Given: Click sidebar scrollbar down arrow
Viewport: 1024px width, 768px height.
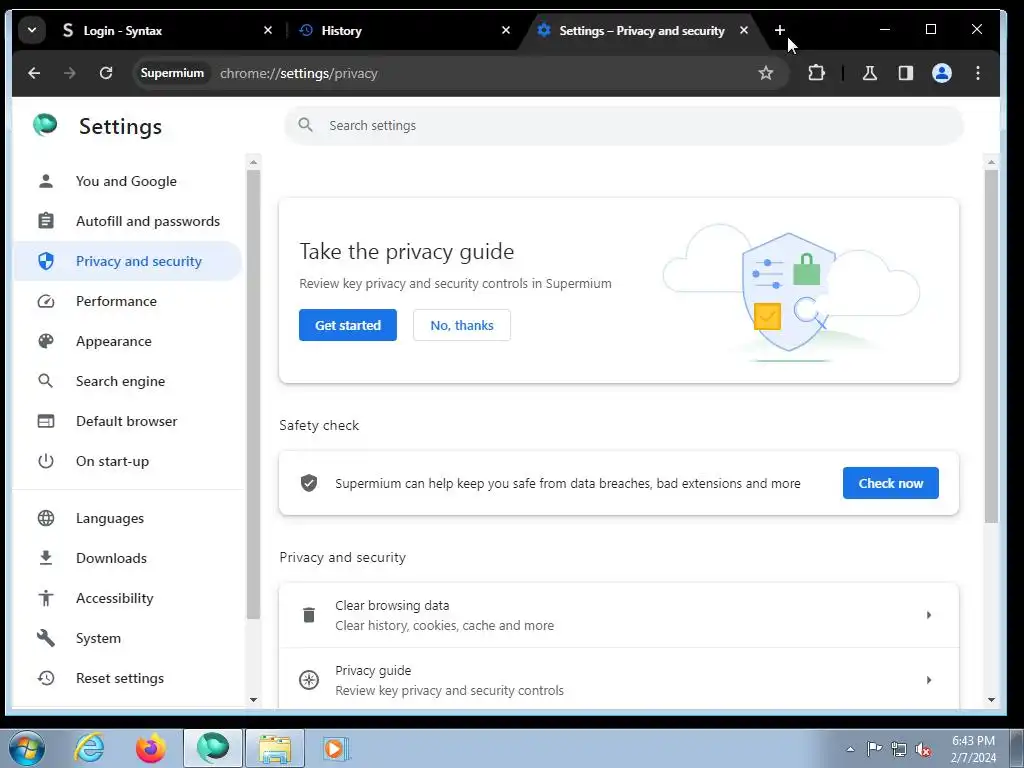Looking at the screenshot, I should (x=253, y=699).
